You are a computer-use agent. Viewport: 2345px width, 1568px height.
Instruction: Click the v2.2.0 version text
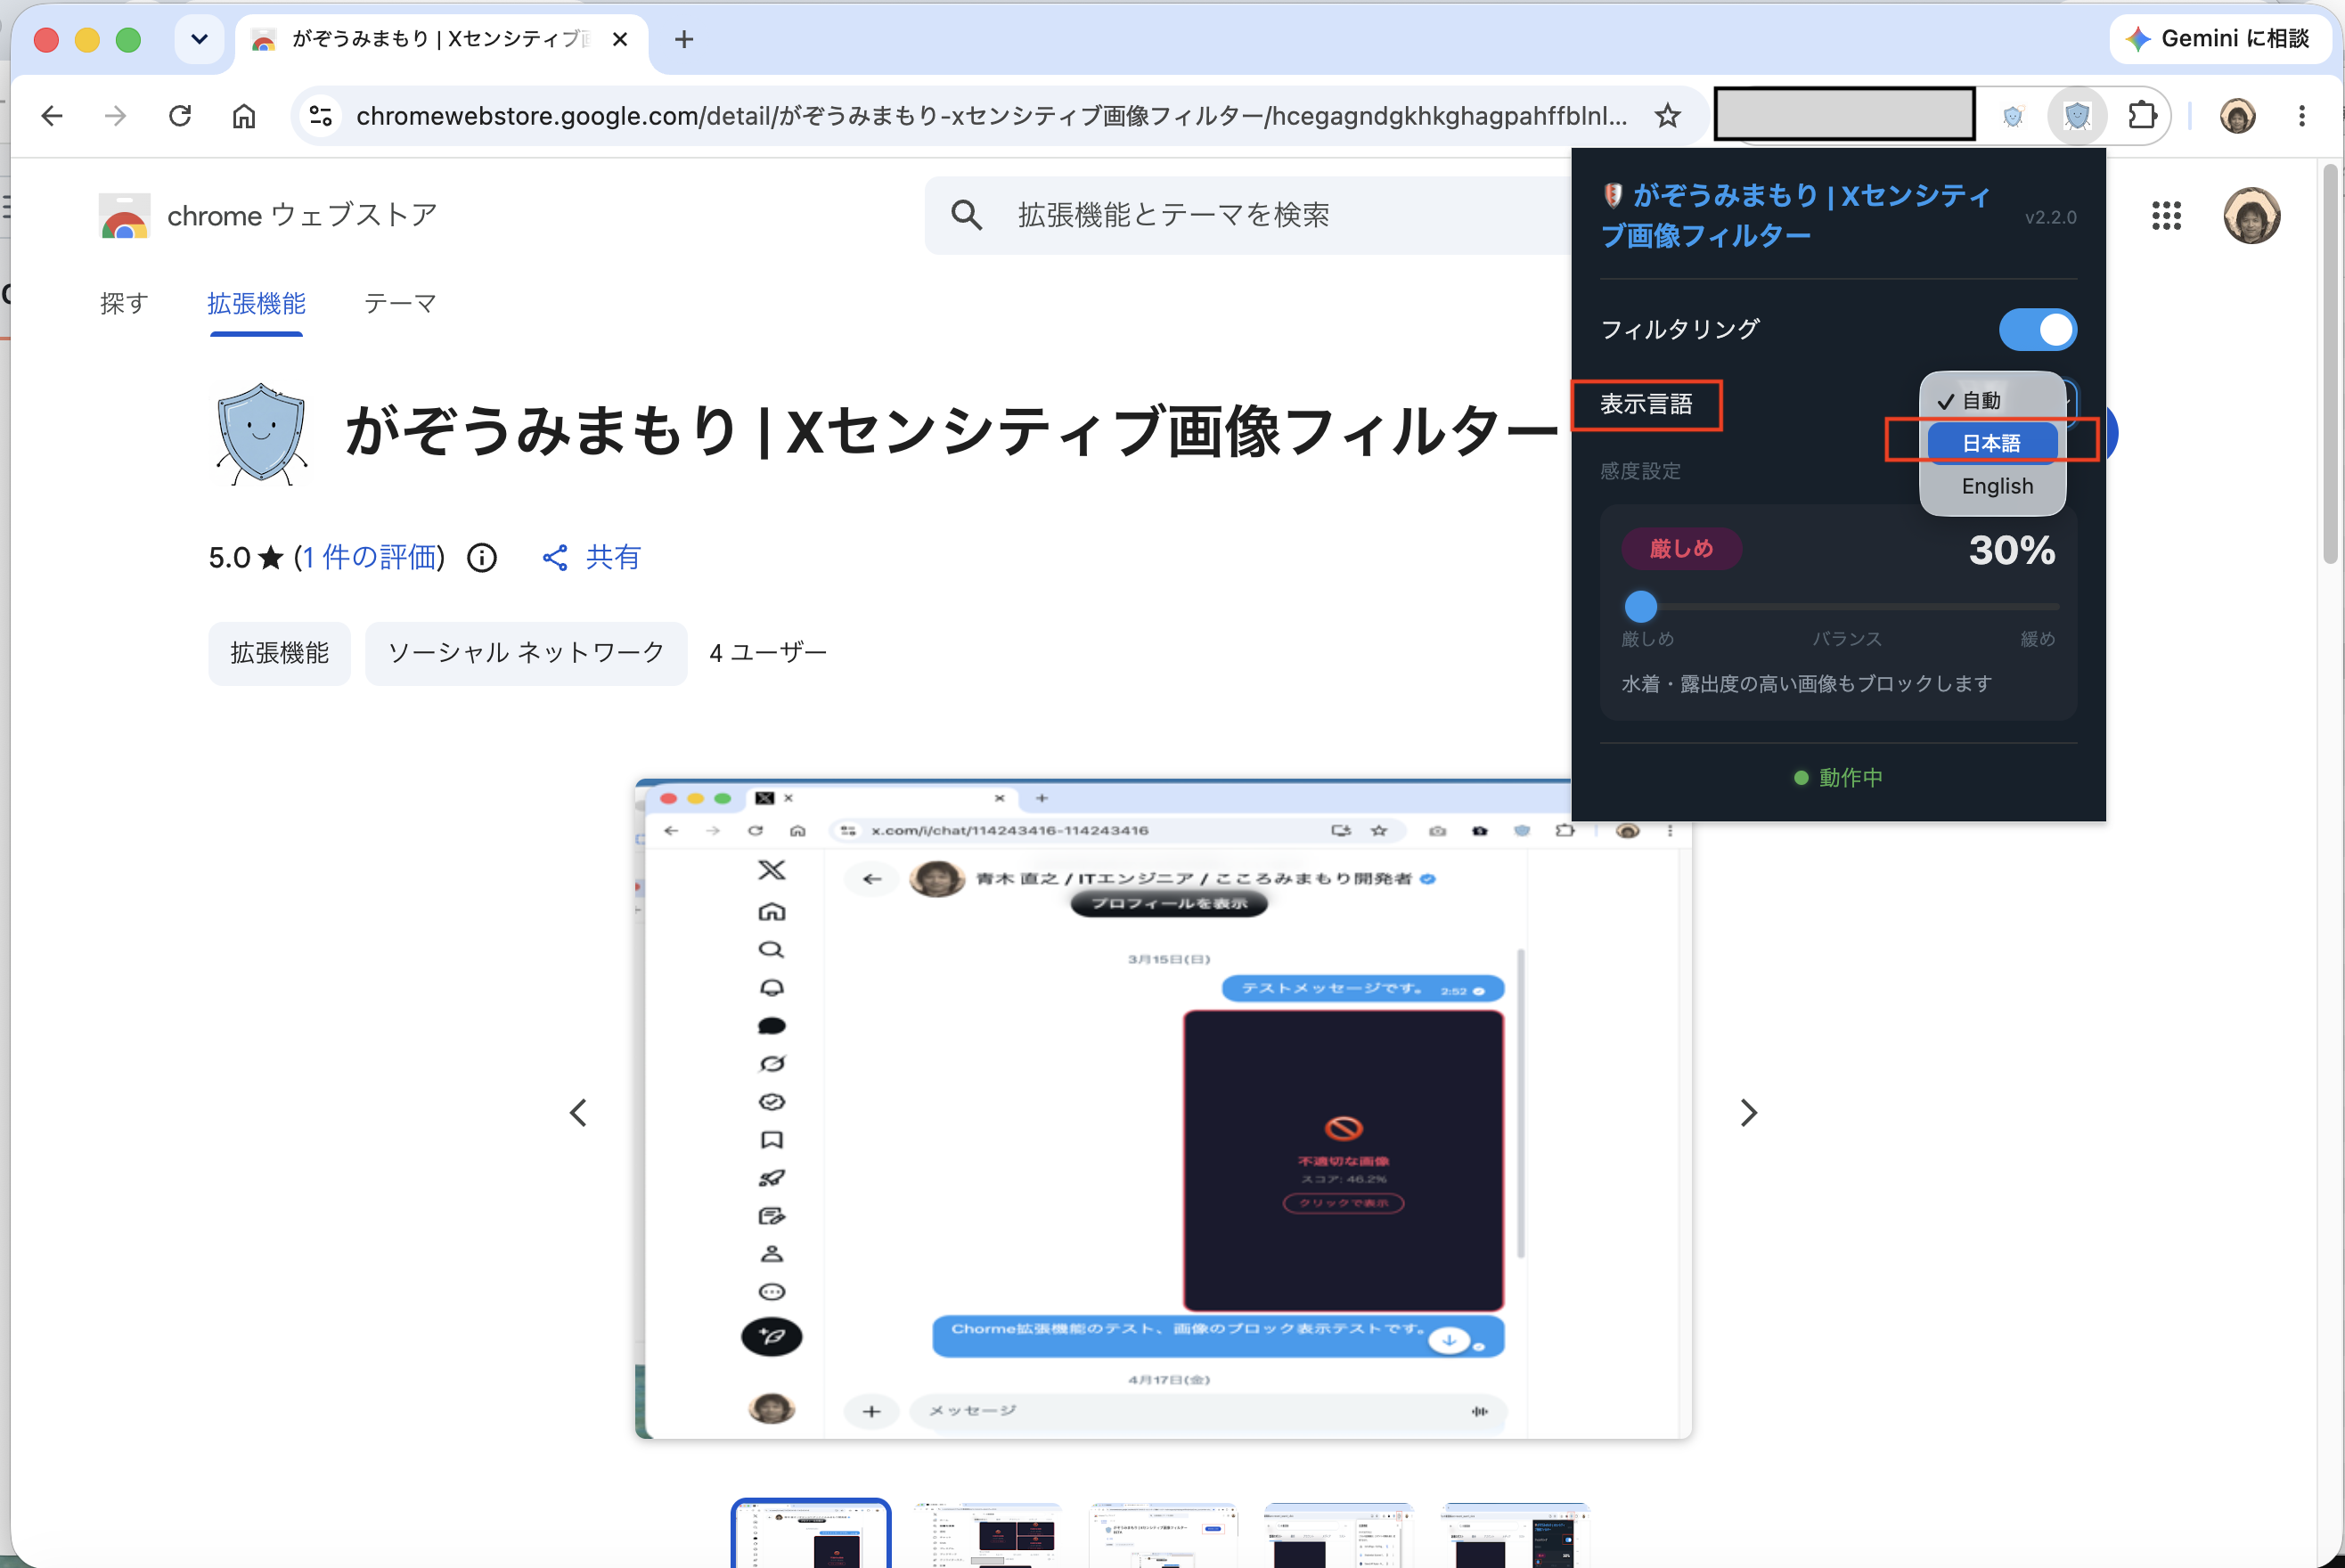point(2050,217)
